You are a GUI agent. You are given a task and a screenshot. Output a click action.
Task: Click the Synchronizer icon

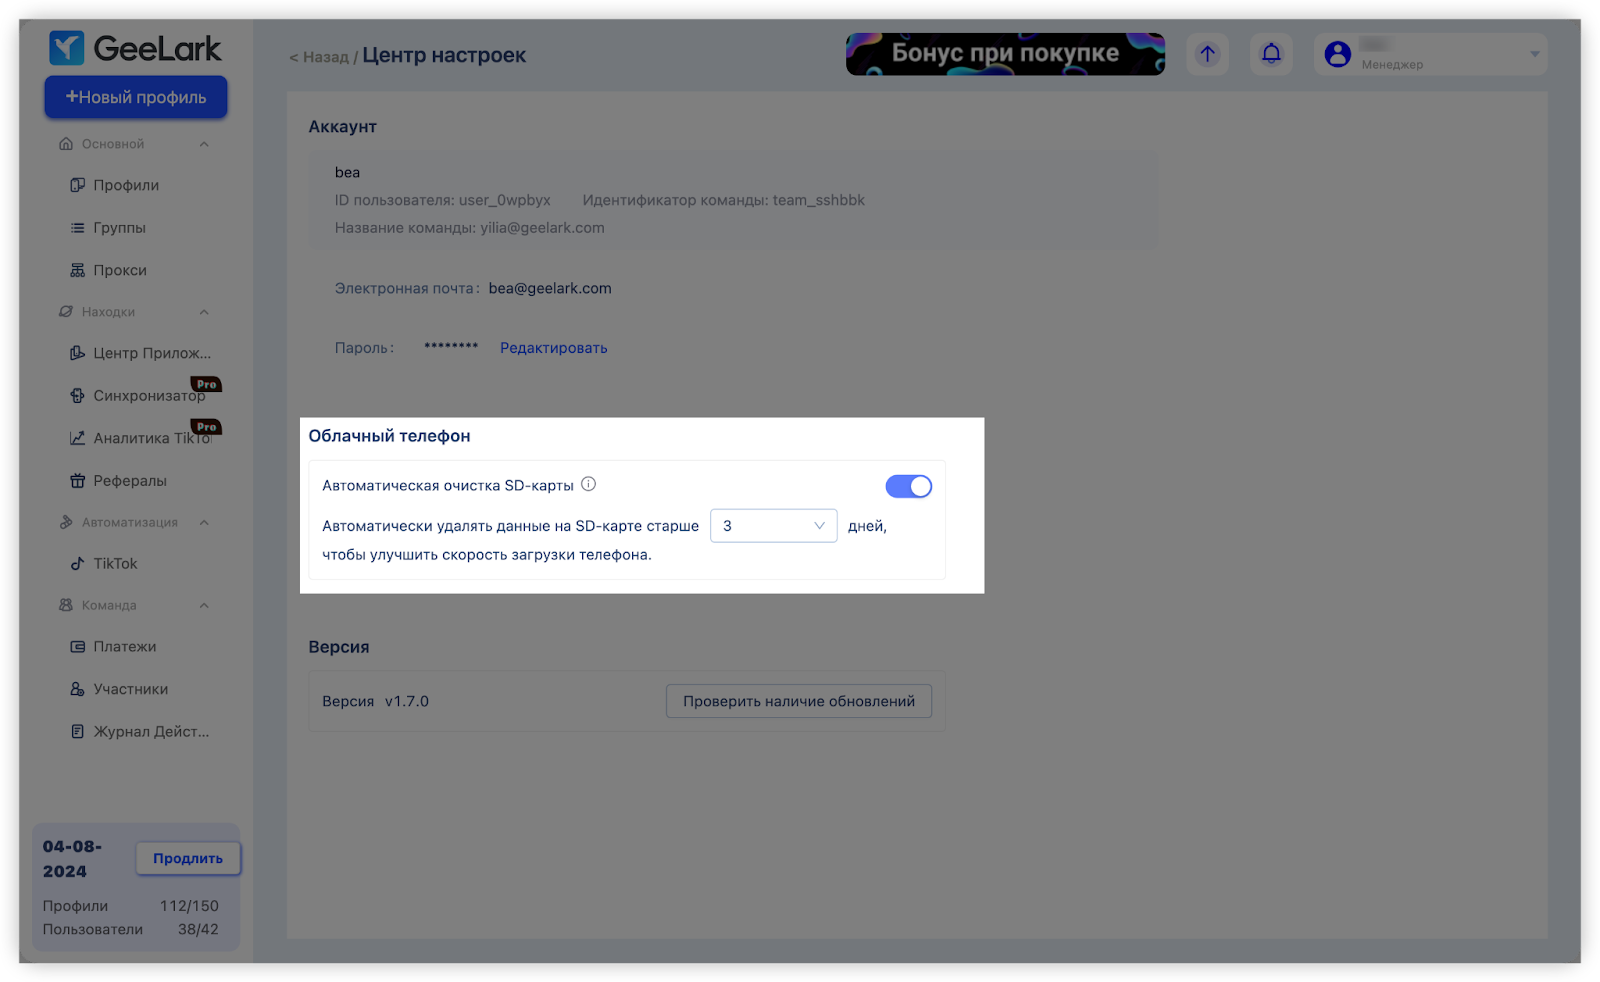click(x=77, y=396)
